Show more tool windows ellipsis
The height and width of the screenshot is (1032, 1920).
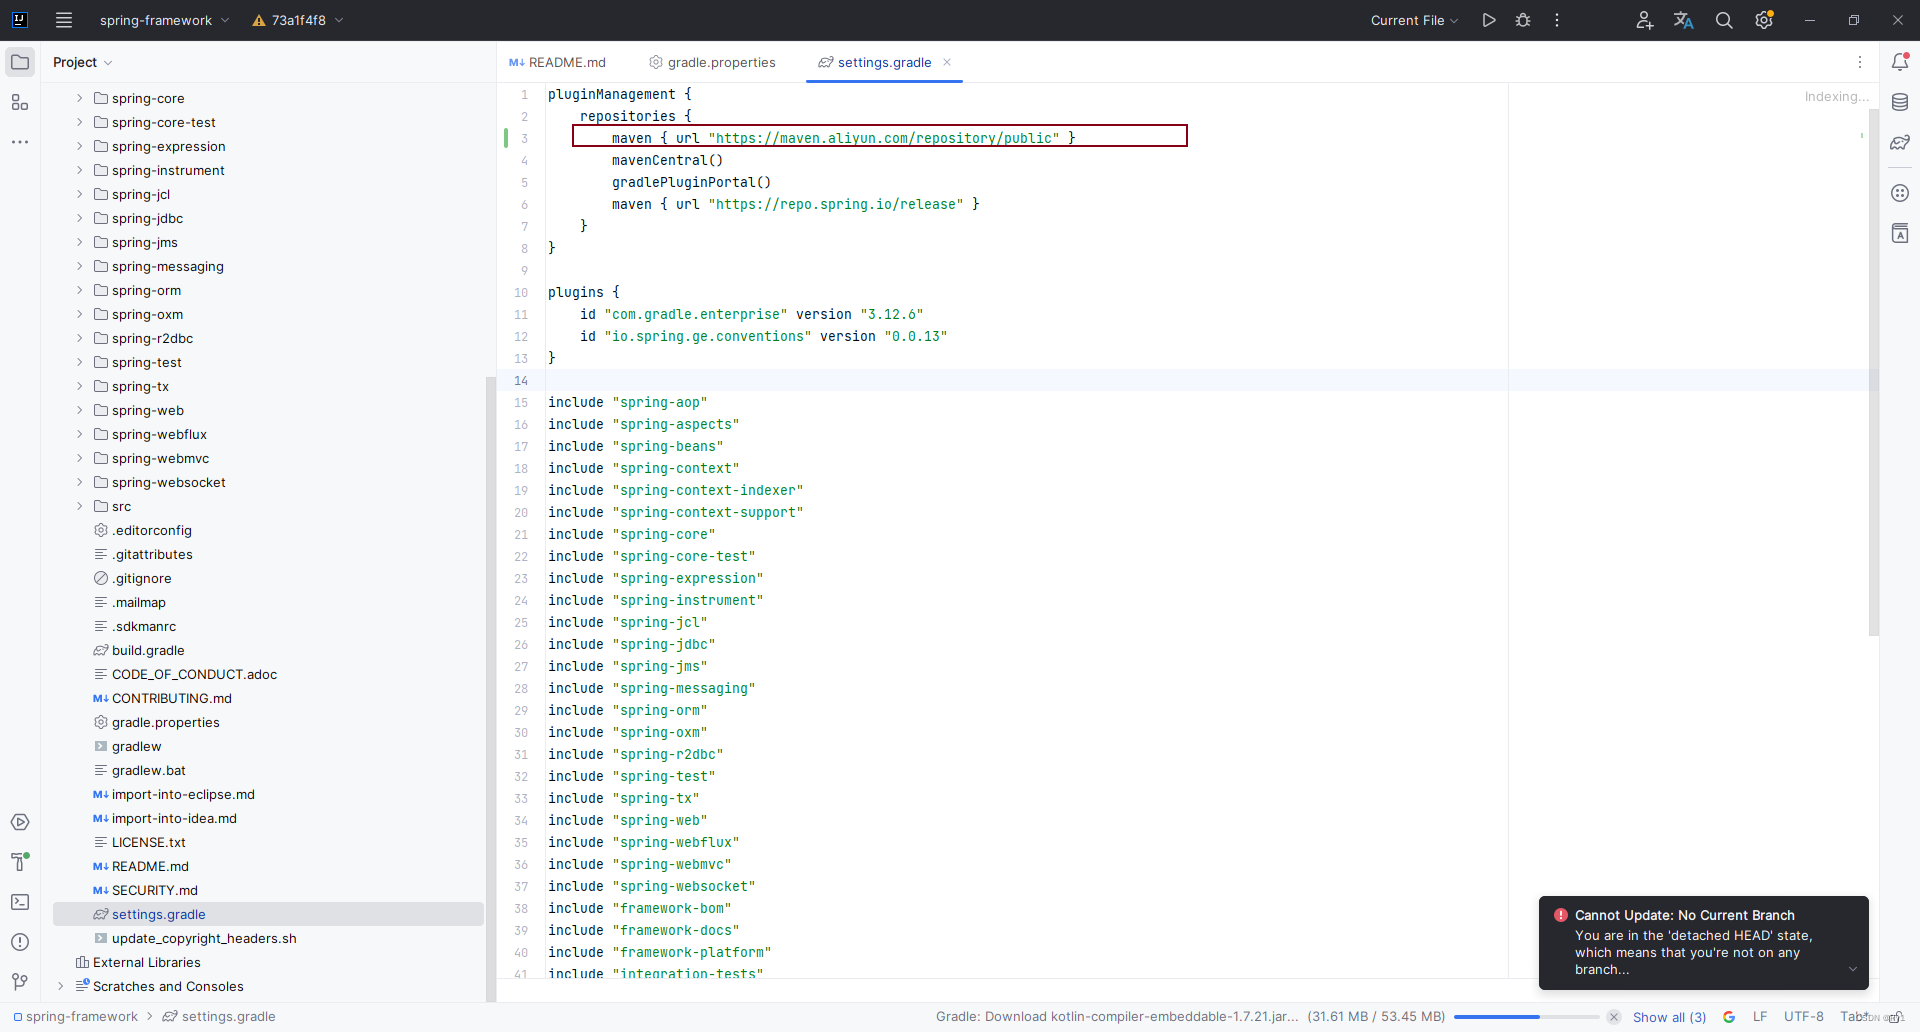(x=20, y=142)
